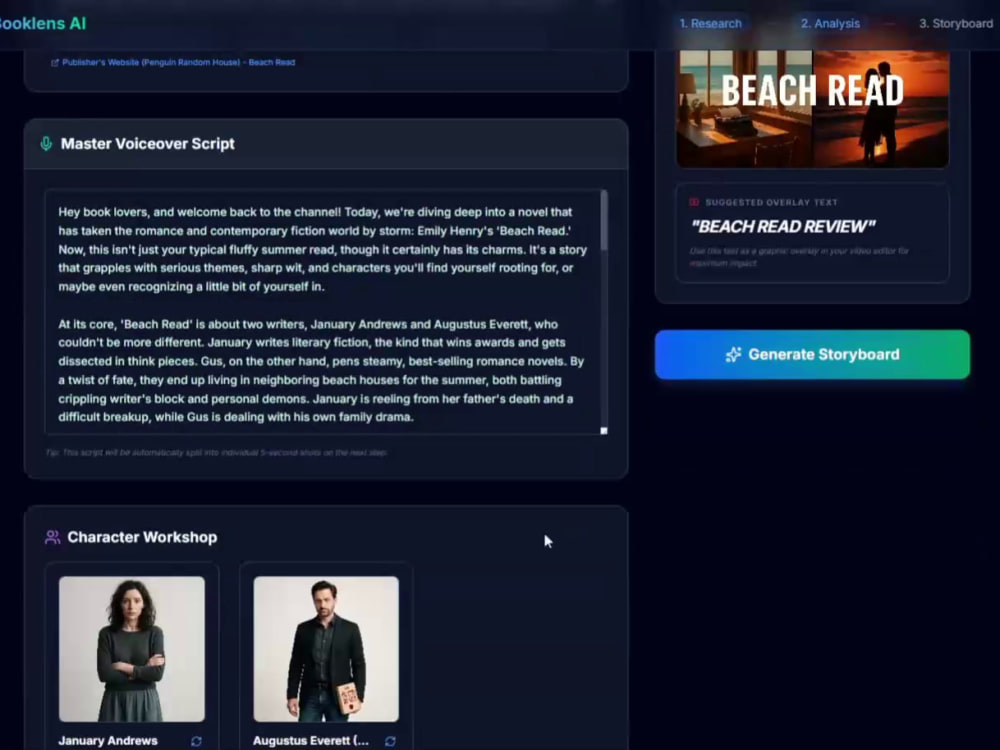Click the Generate Storyboard button

812,355
